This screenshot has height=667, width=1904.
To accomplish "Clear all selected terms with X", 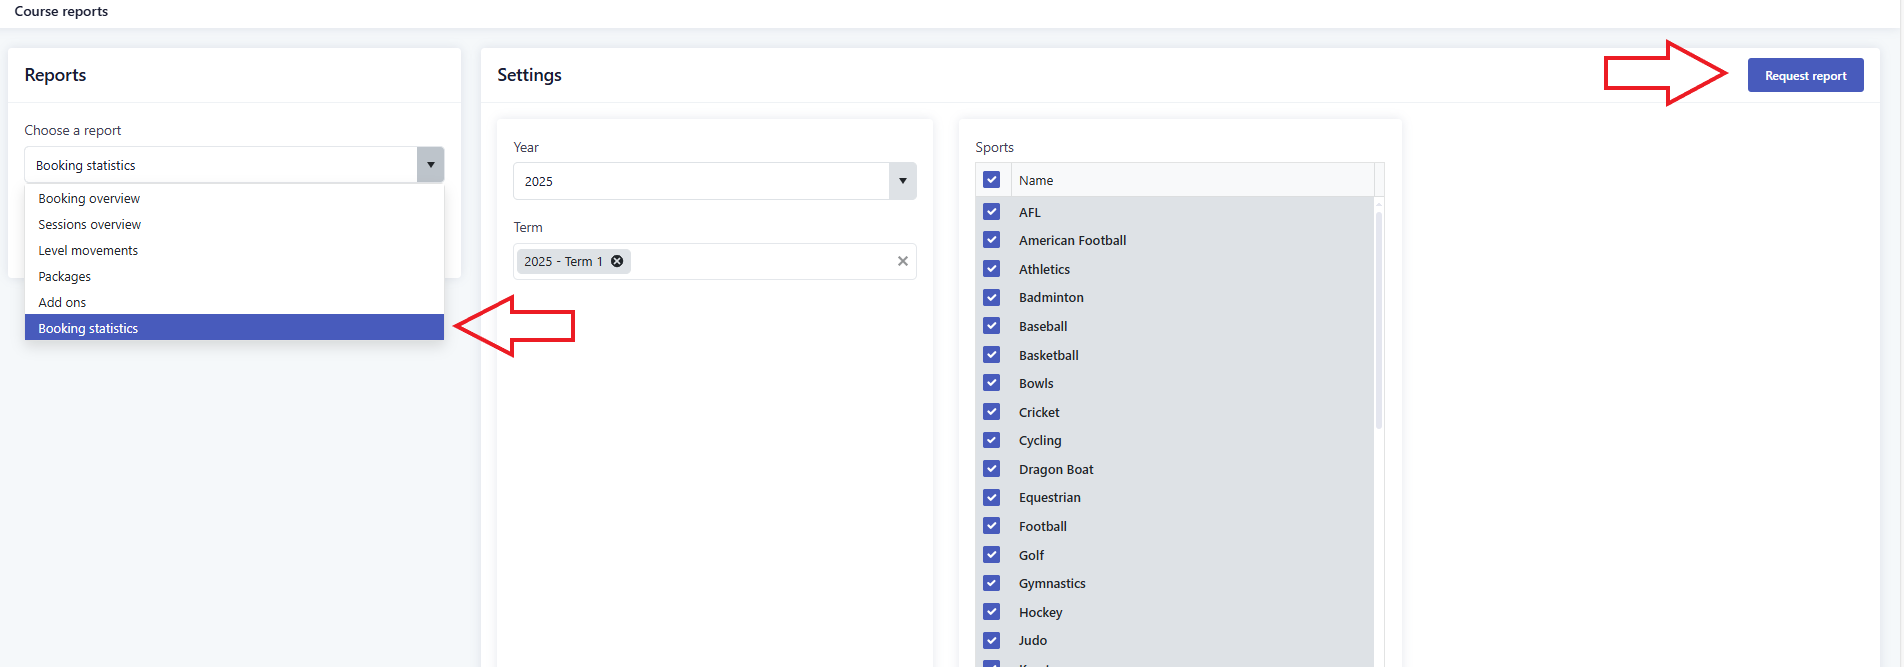I will (902, 261).
